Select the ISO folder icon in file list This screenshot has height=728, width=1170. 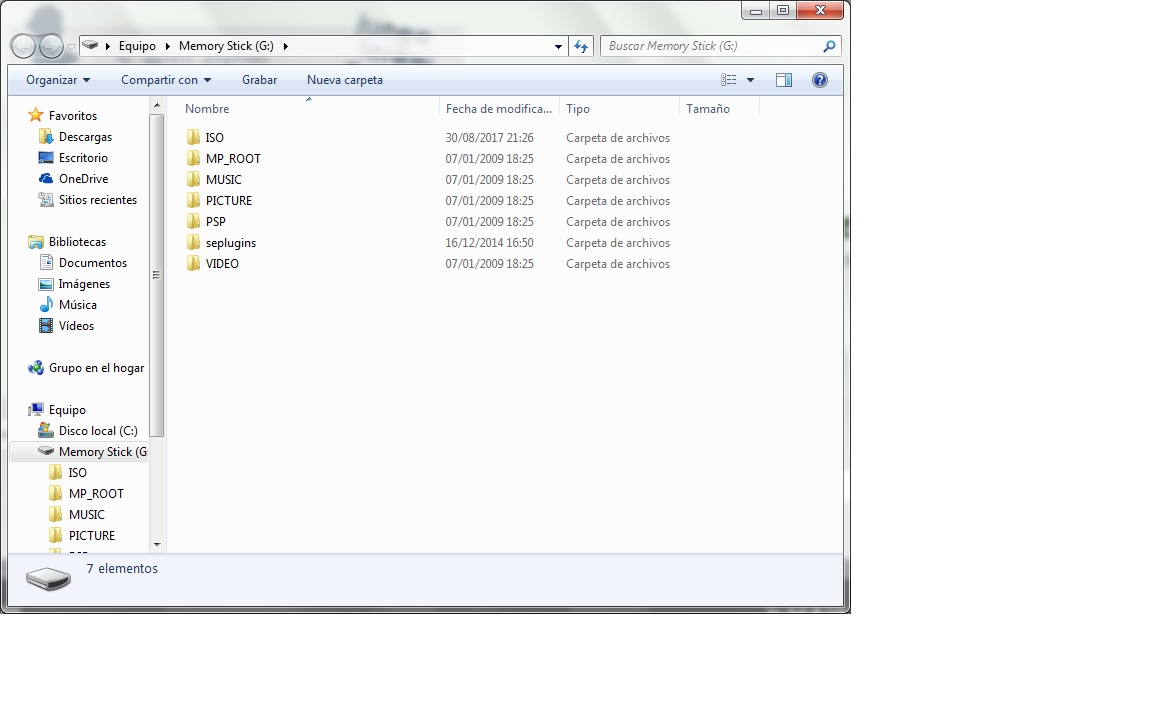click(x=193, y=137)
